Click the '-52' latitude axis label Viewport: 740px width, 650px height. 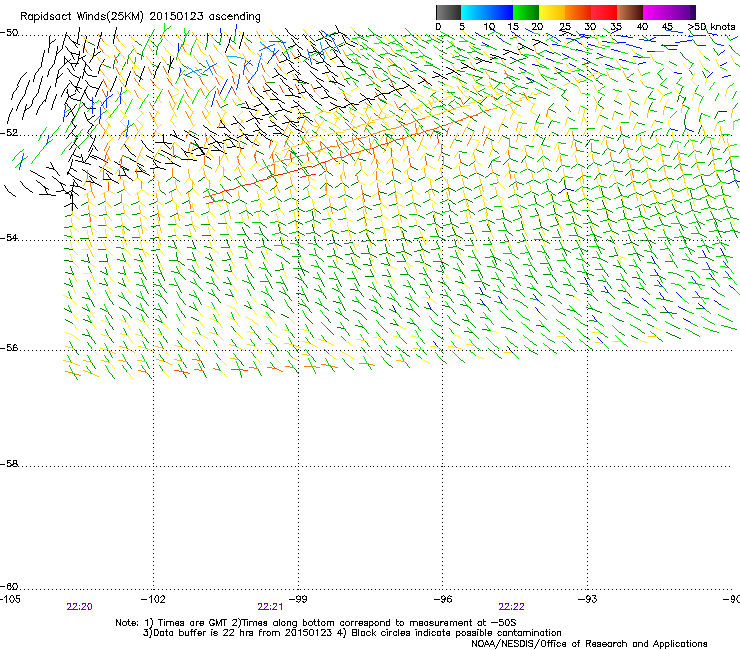click(9, 133)
